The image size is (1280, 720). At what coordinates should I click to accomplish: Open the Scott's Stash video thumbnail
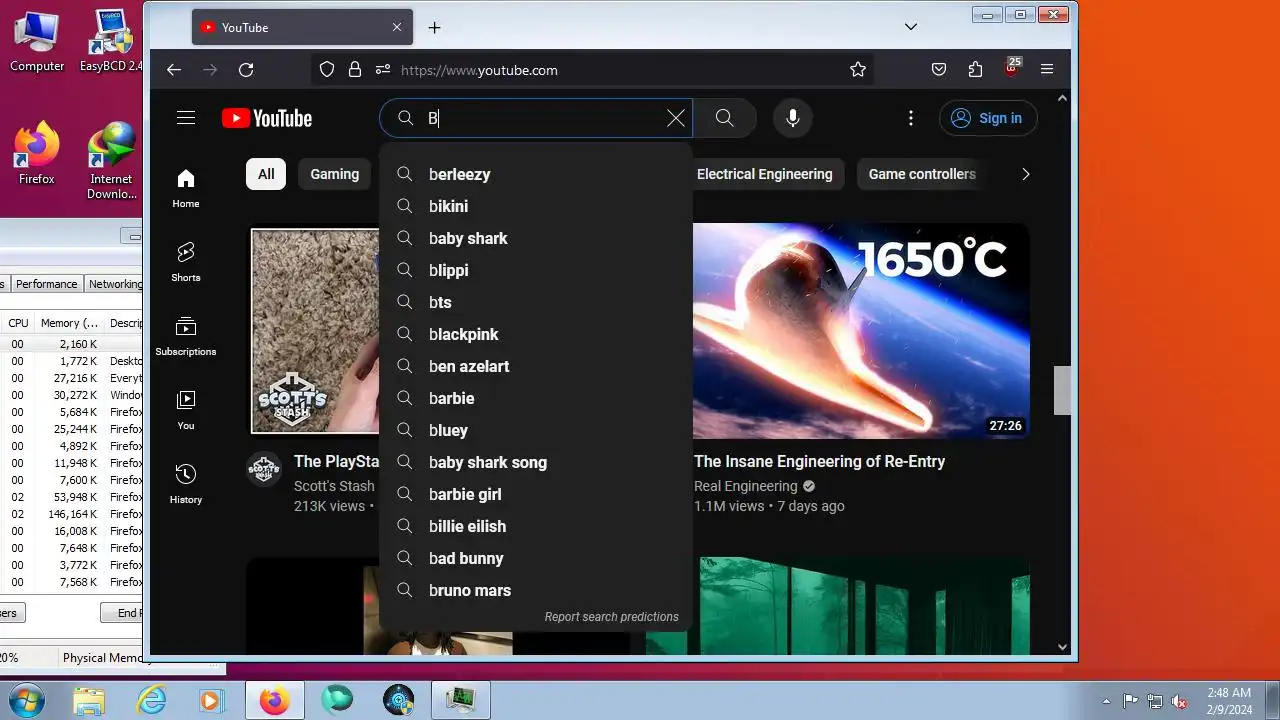pos(315,331)
